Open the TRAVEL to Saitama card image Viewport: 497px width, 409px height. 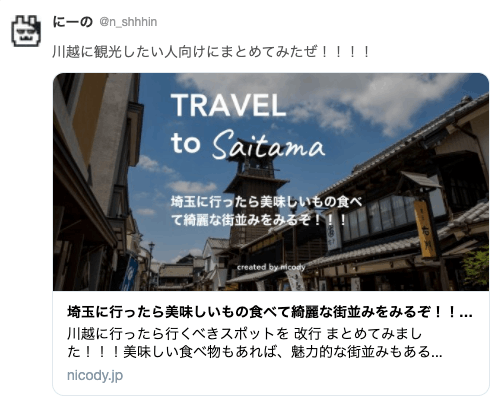coord(271,182)
